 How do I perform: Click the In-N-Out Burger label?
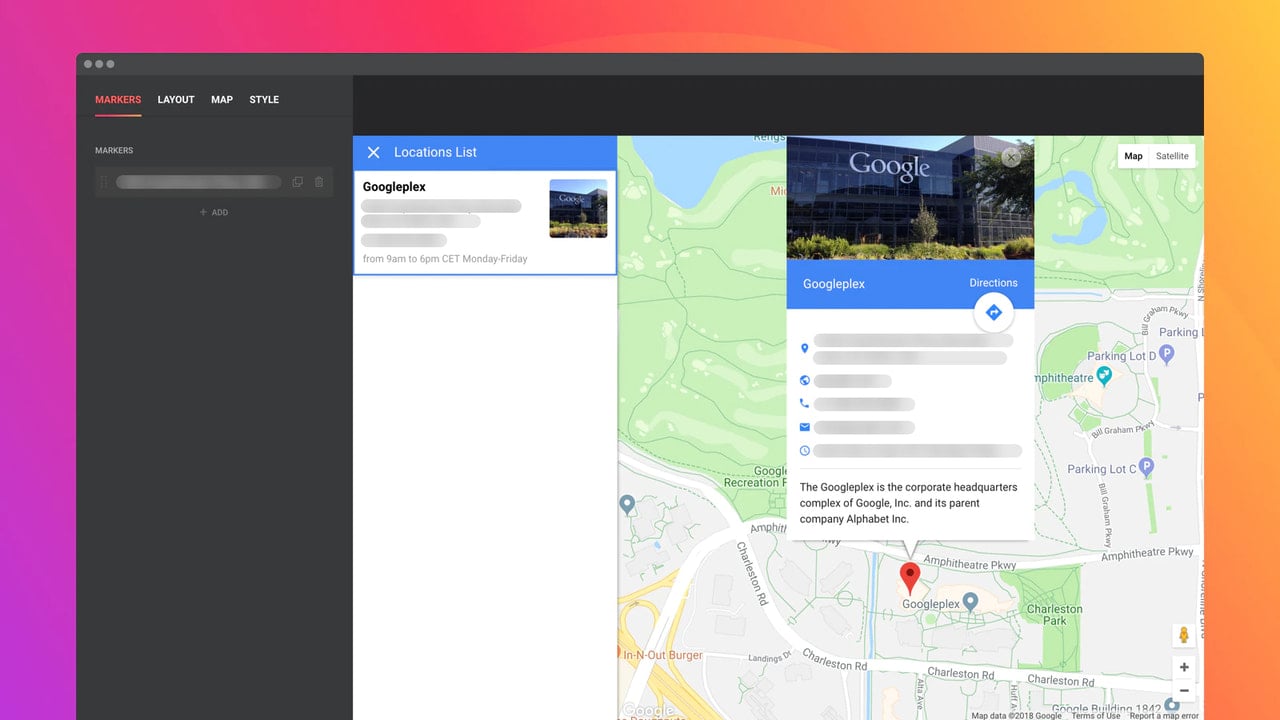pyautogui.click(x=663, y=656)
